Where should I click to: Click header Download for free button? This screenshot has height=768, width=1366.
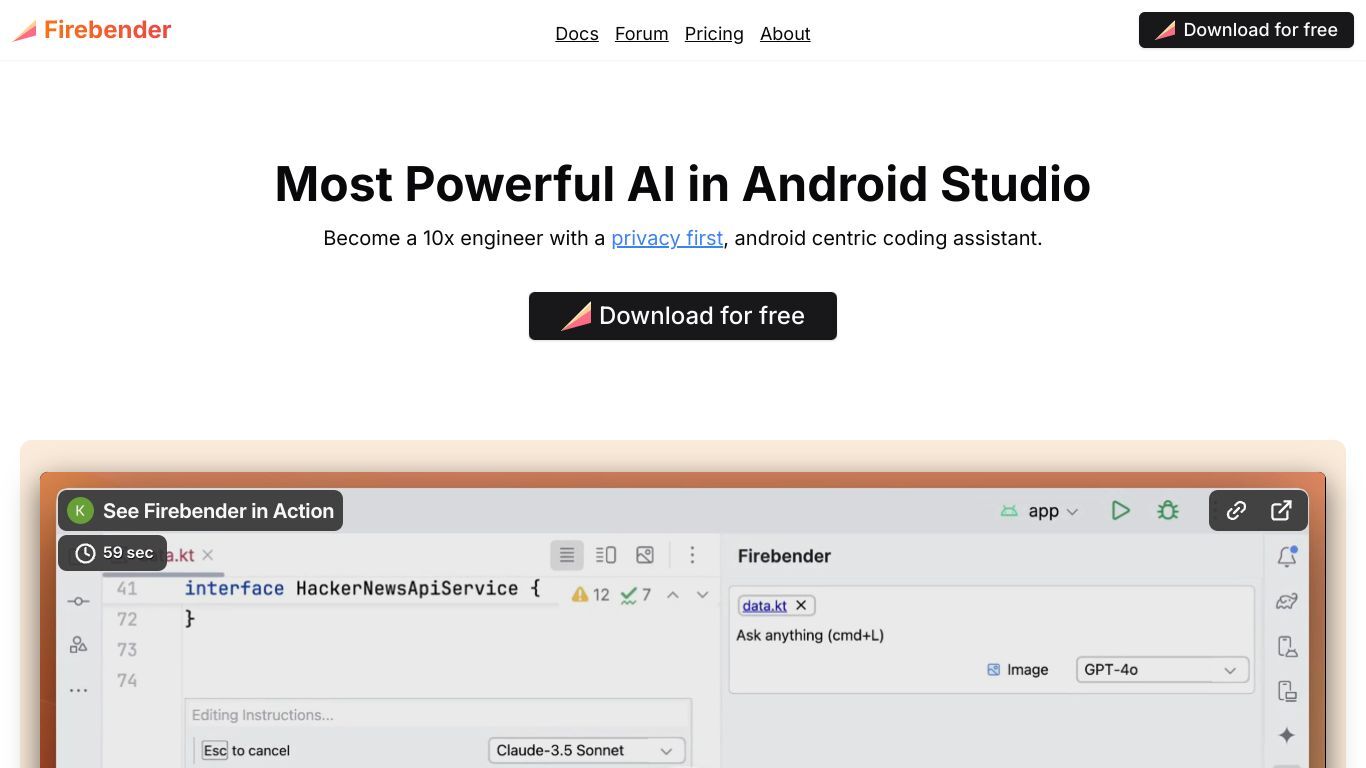tap(1246, 30)
